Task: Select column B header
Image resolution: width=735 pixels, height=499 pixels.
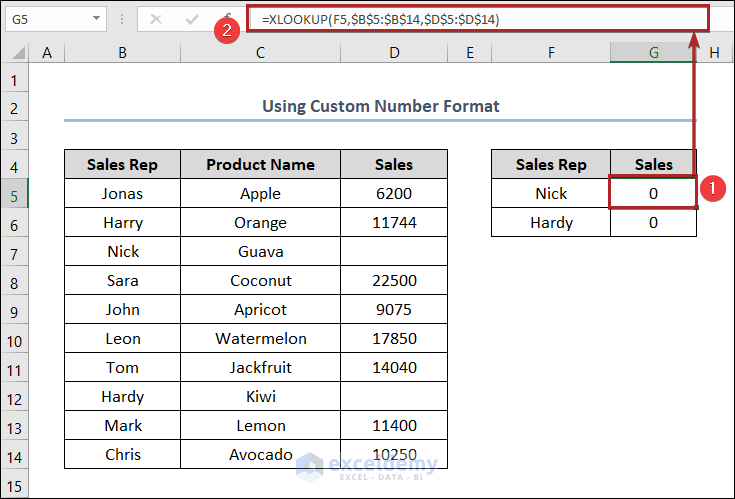Action: [122, 52]
